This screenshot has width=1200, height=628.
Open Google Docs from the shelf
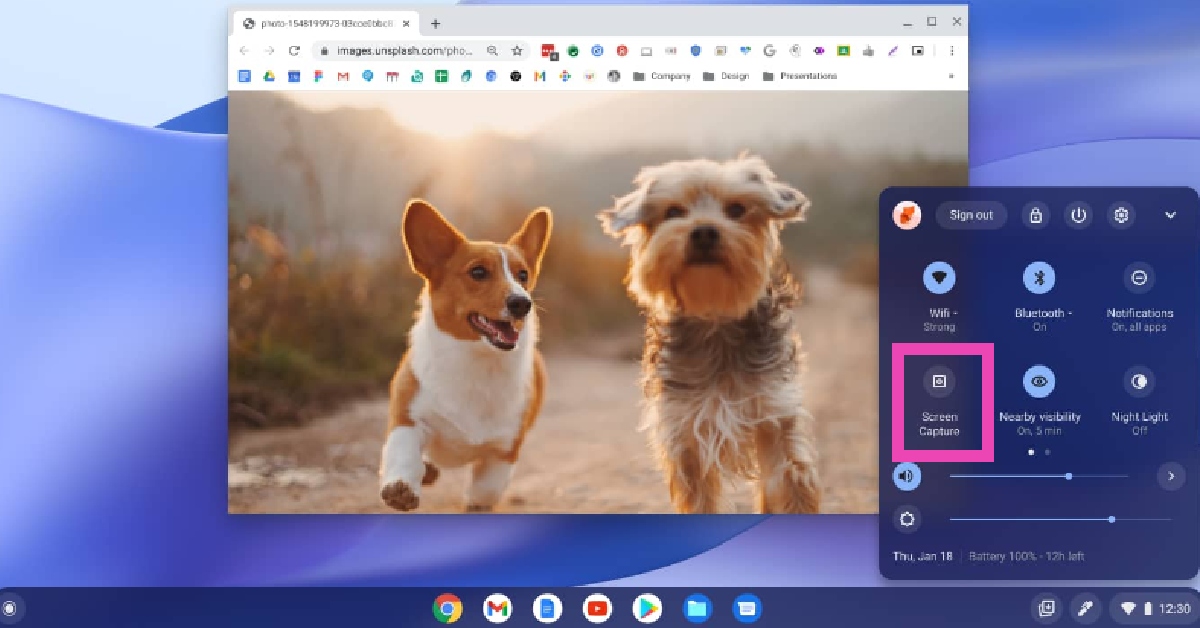point(547,607)
